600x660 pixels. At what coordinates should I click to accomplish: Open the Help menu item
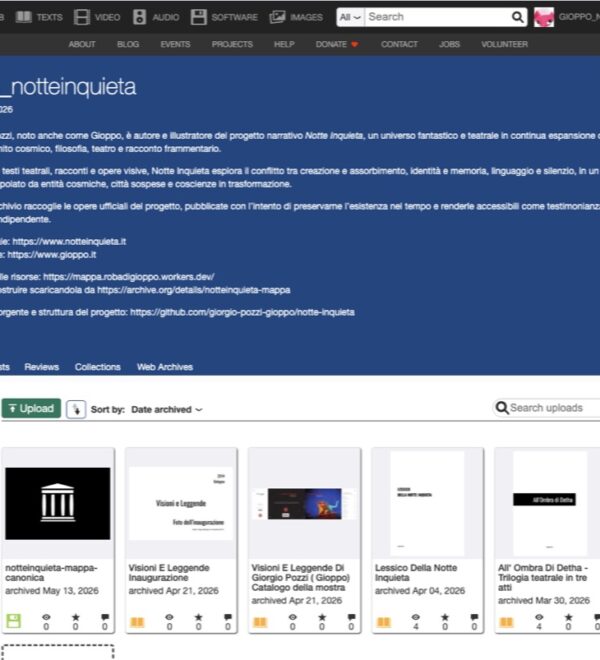tap(284, 44)
